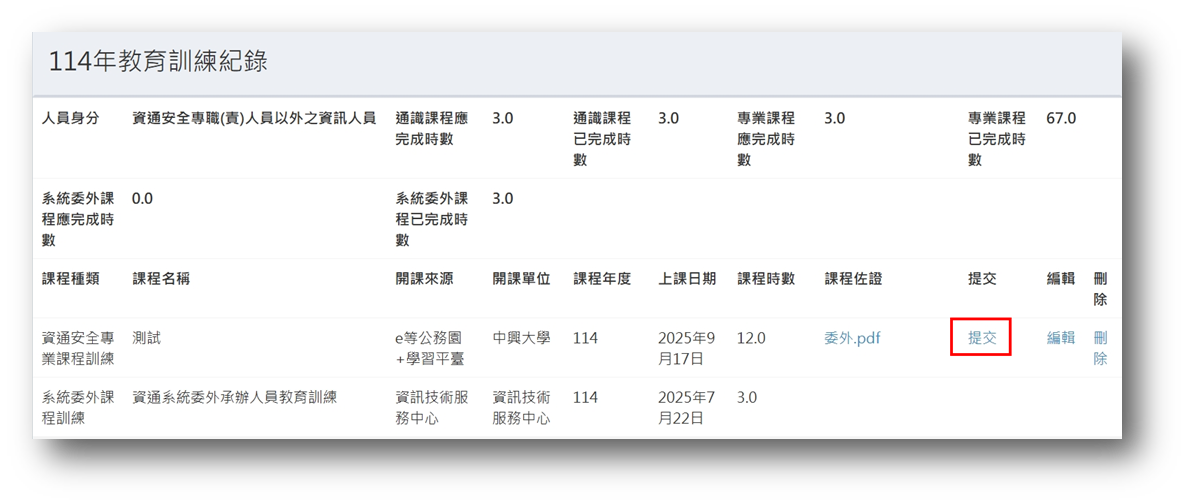This screenshot has width=1187, height=504.
Task: Click the 提交 link for the 測試 course
Action: pyautogui.click(x=982, y=338)
